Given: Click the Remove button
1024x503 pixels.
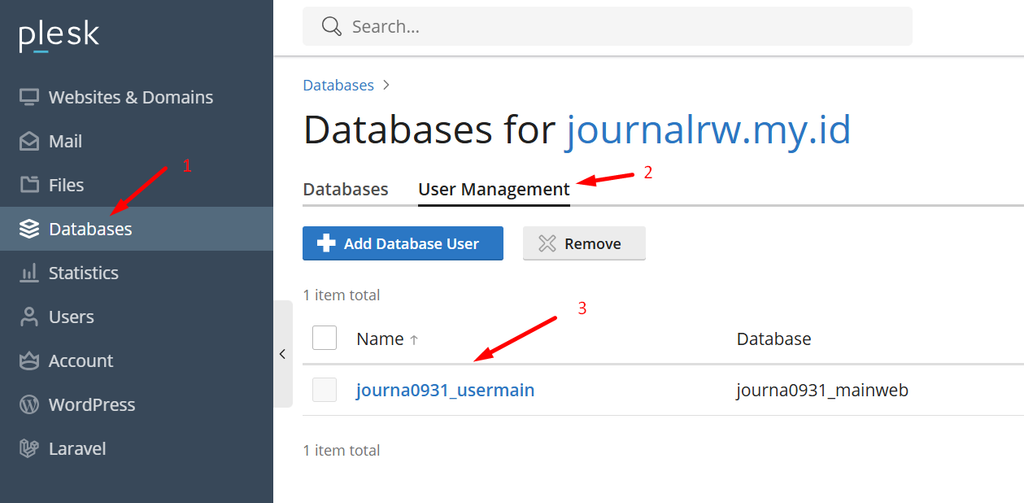Looking at the screenshot, I should (x=584, y=244).
